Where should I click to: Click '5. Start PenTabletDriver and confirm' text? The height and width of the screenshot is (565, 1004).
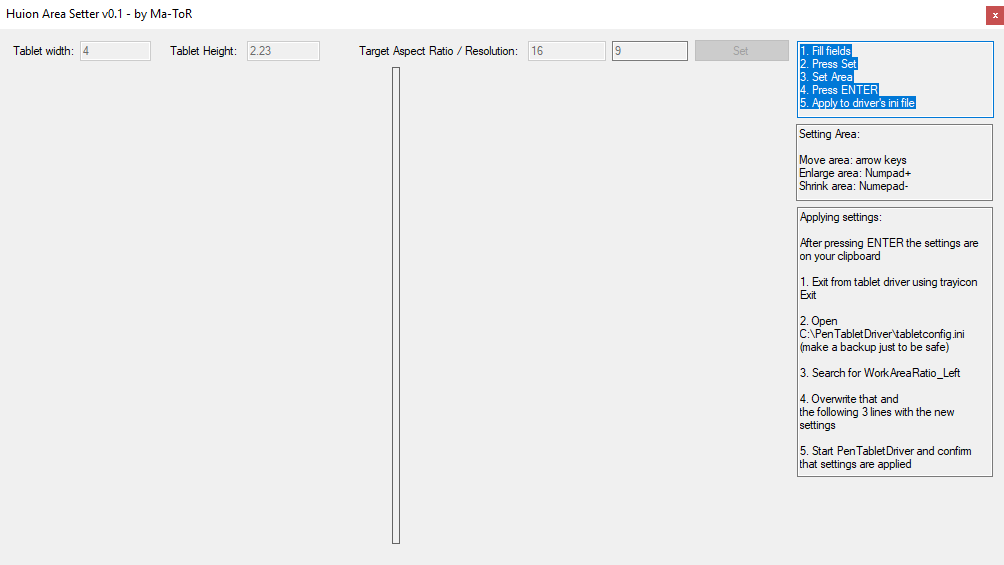coord(886,451)
